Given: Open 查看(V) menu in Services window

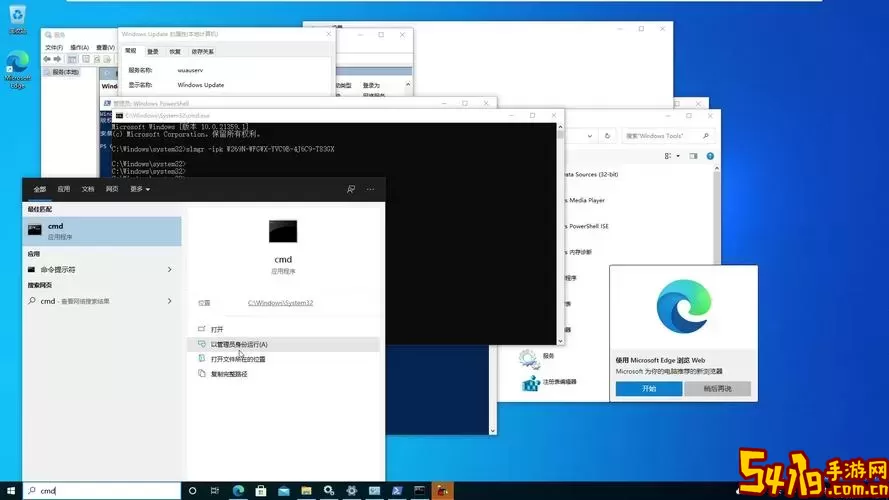Looking at the screenshot, I should [105, 48].
